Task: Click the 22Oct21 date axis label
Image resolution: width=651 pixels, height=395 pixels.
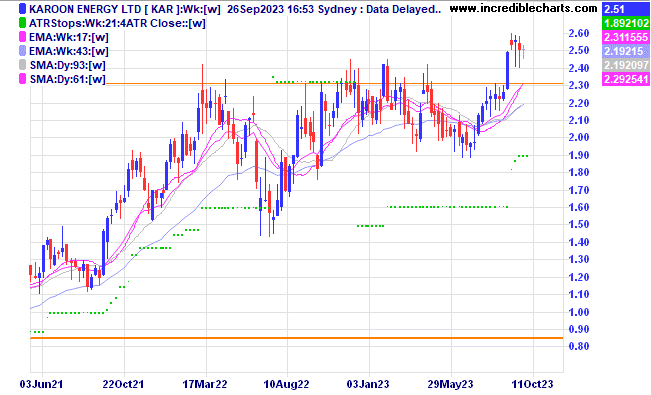Action: [x=123, y=384]
